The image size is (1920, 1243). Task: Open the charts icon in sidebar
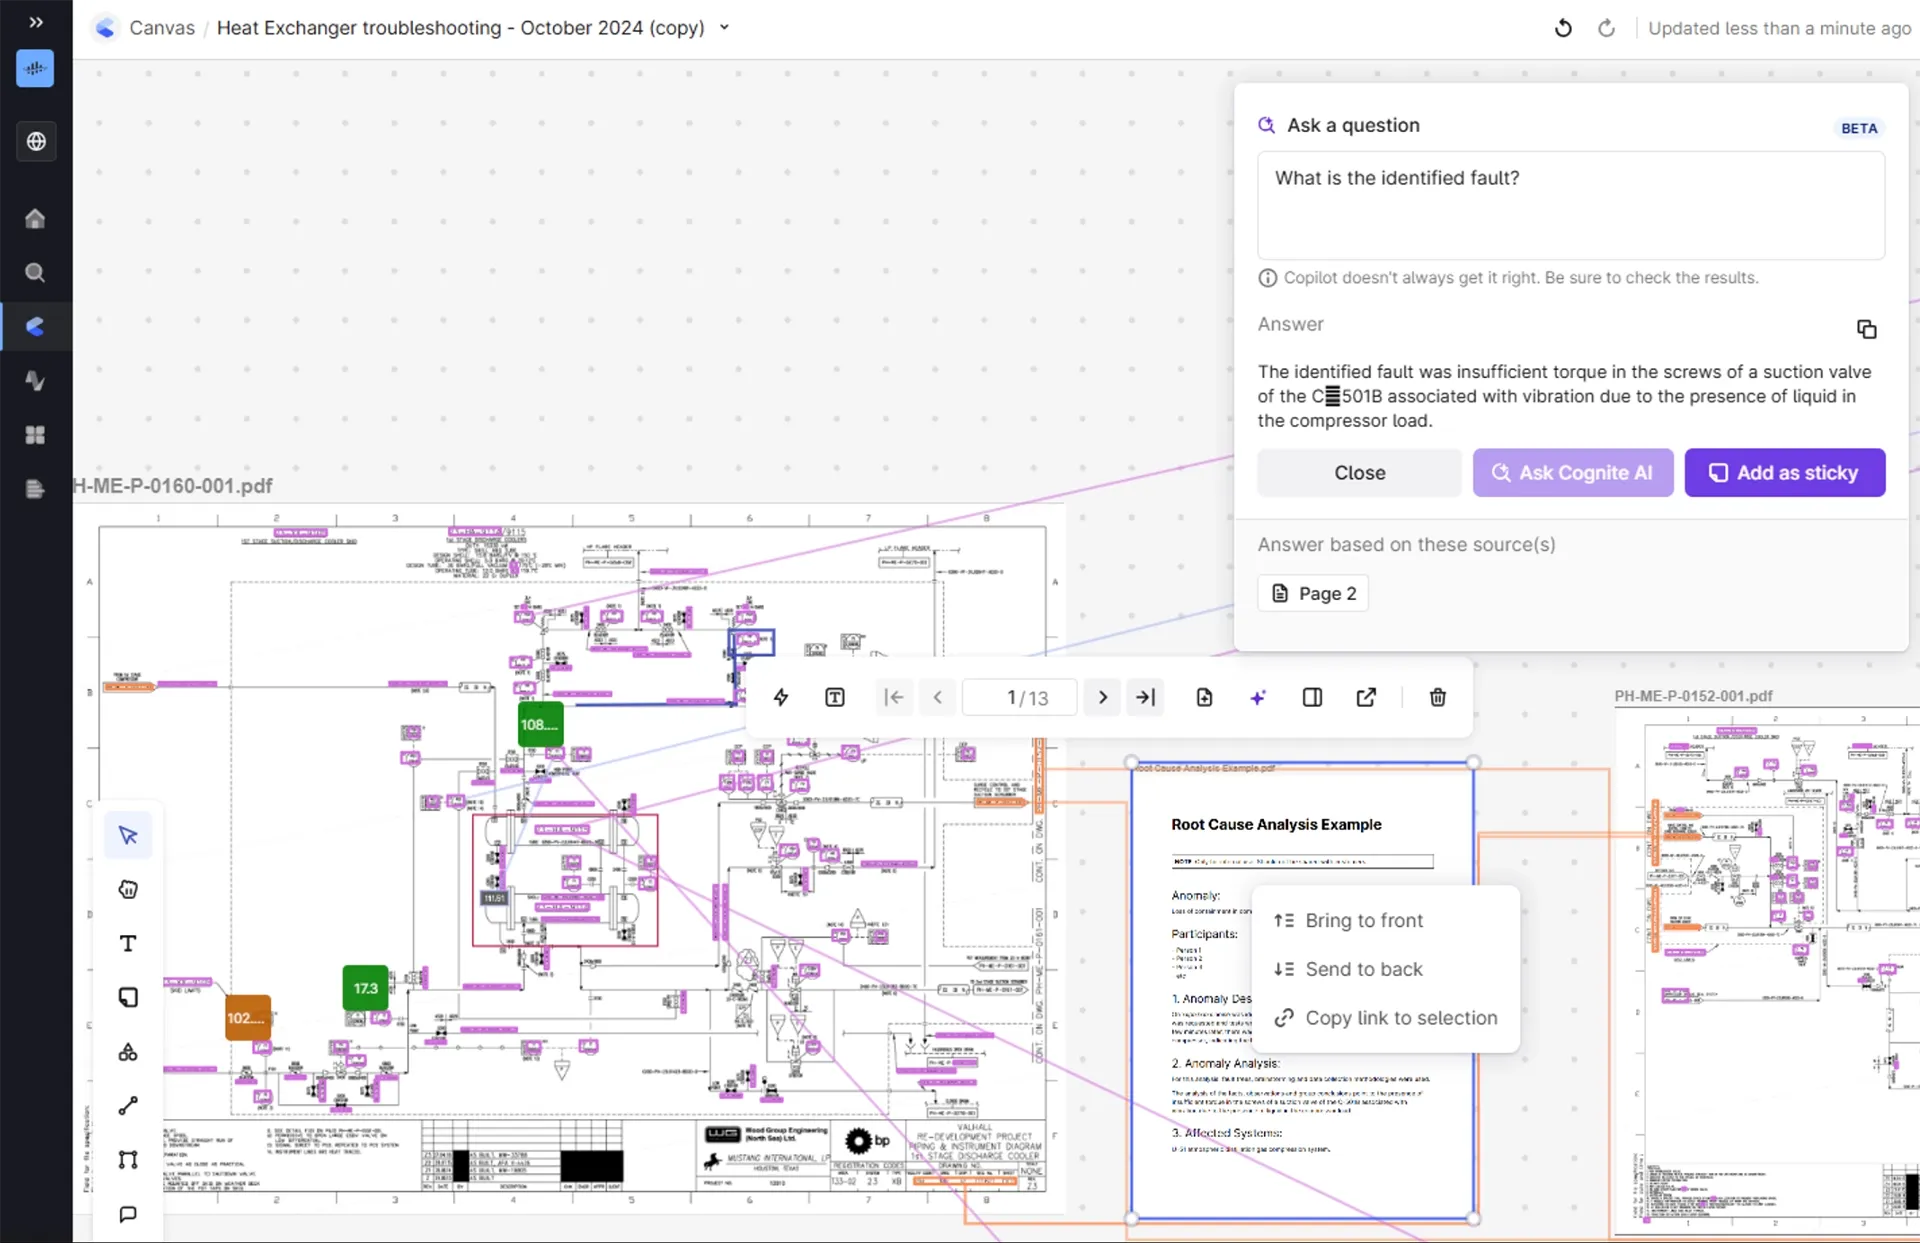tap(35, 381)
